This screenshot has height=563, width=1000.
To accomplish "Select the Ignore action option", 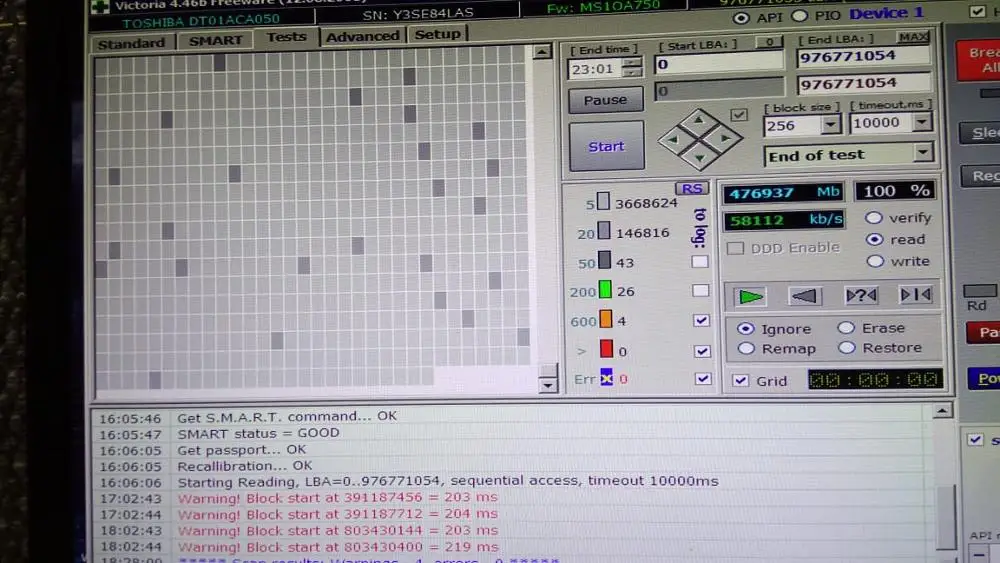I will tap(745, 329).
